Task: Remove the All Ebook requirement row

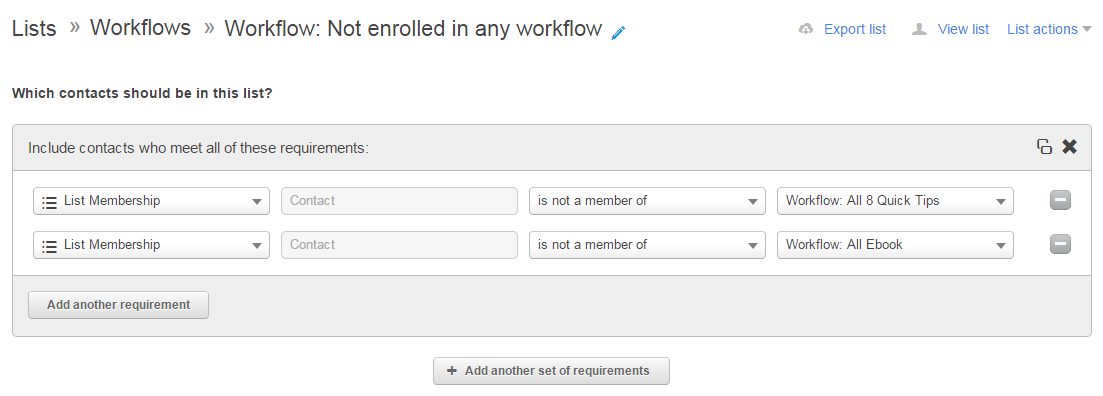Action: (1060, 244)
